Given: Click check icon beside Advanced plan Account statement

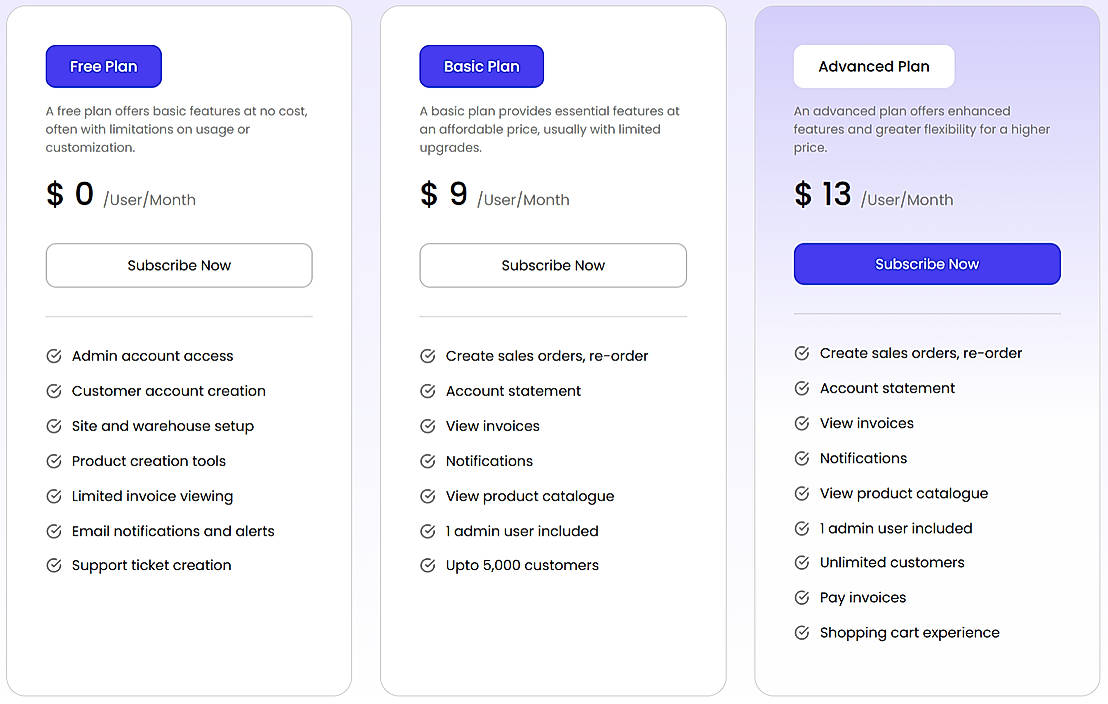Looking at the screenshot, I should point(802,388).
